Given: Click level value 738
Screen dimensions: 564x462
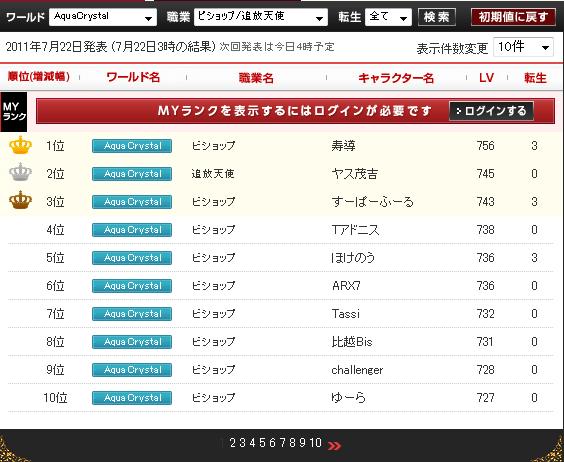Looking at the screenshot, I should [486, 230].
